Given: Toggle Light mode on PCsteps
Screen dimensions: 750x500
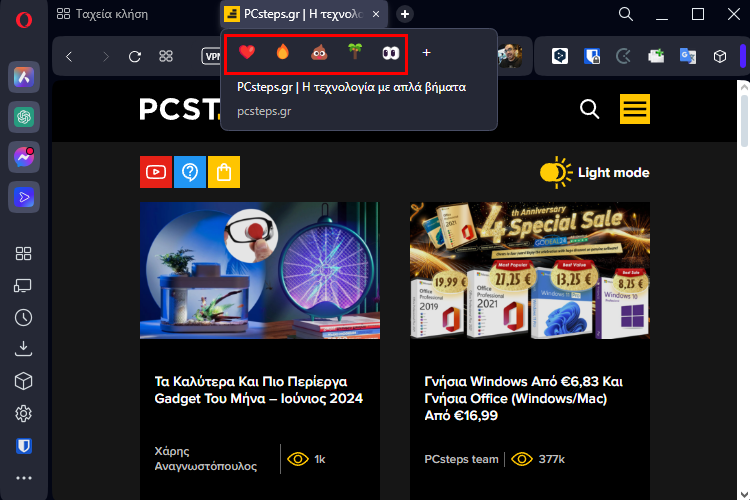Looking at the screenshot, I should point(595,172).
